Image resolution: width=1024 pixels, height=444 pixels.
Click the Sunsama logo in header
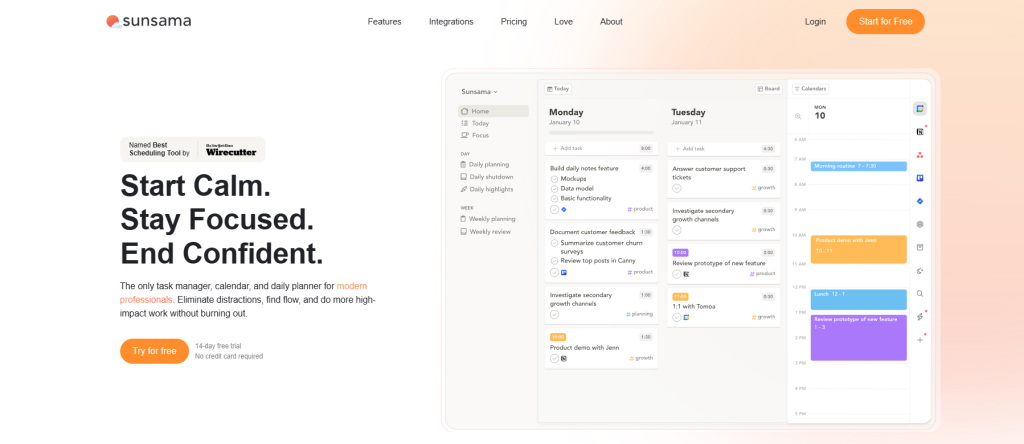[x=149, y=21]
